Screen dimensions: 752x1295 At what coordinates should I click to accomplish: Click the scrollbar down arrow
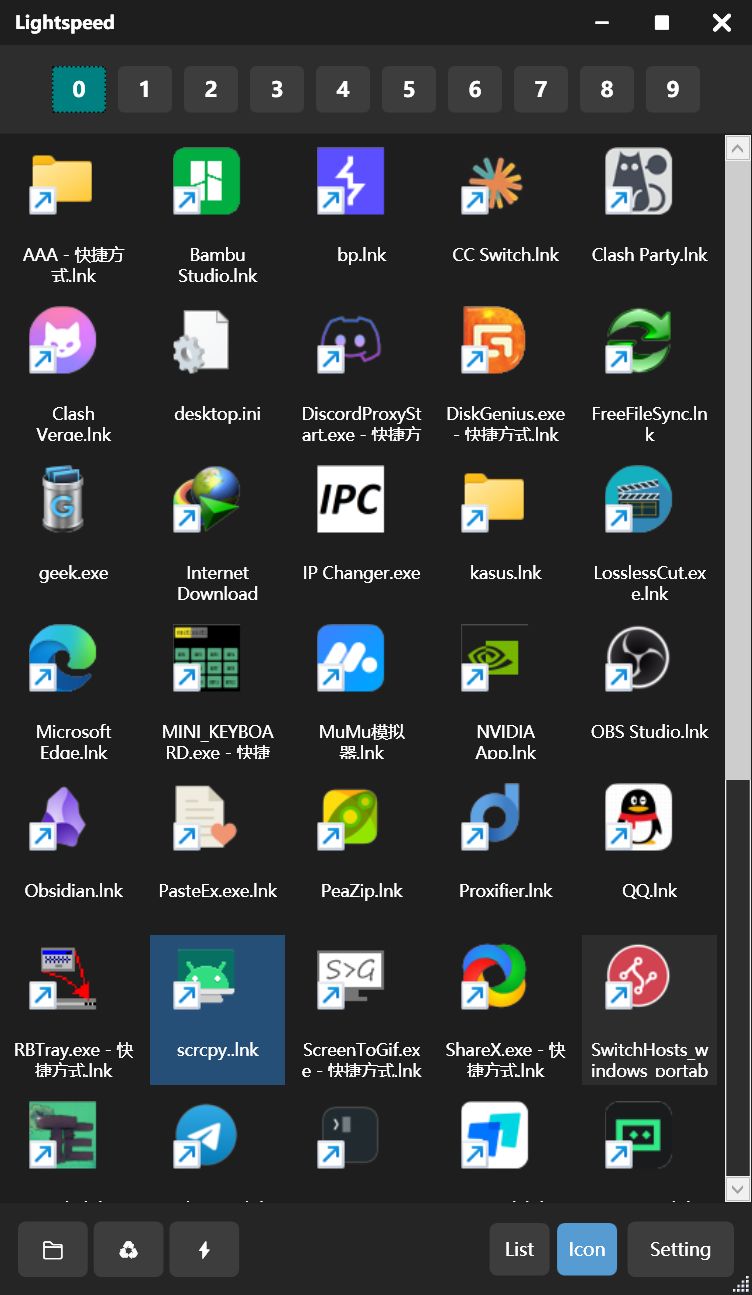pyautogui.click(x=738, y=1188)
